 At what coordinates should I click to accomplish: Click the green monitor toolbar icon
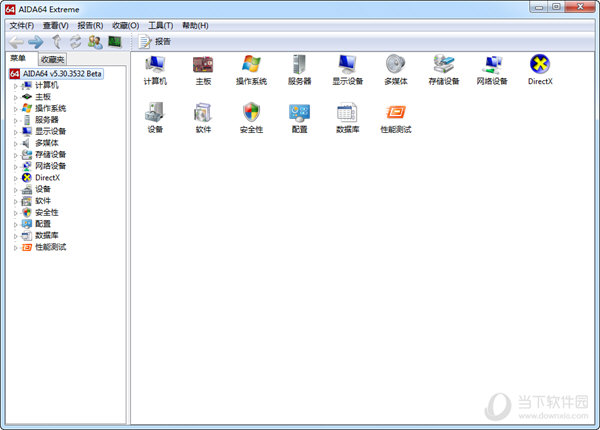(x=114, y=41)
